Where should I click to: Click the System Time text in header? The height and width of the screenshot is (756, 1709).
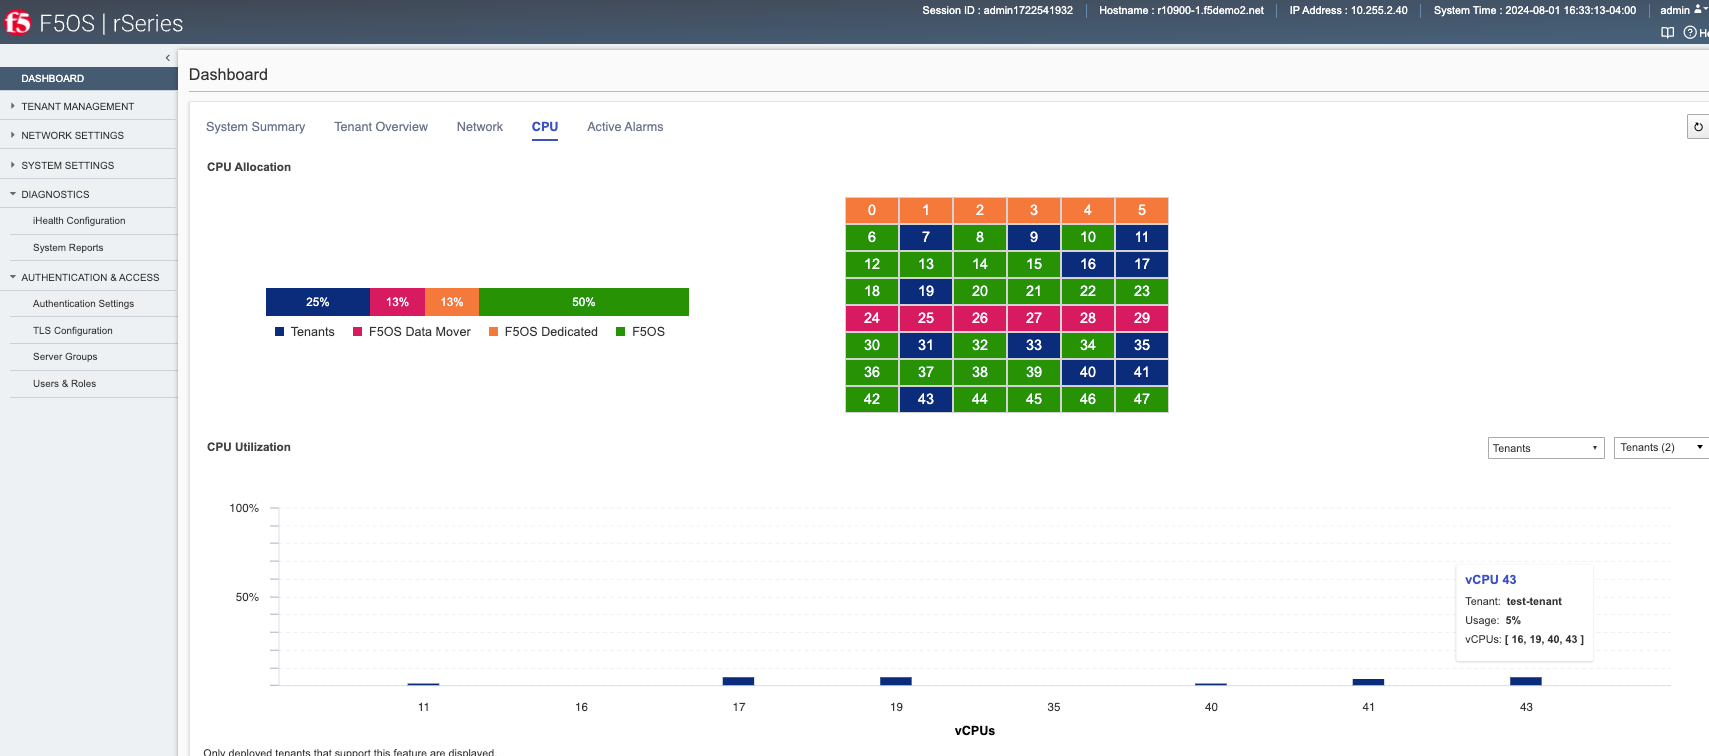1535,10
